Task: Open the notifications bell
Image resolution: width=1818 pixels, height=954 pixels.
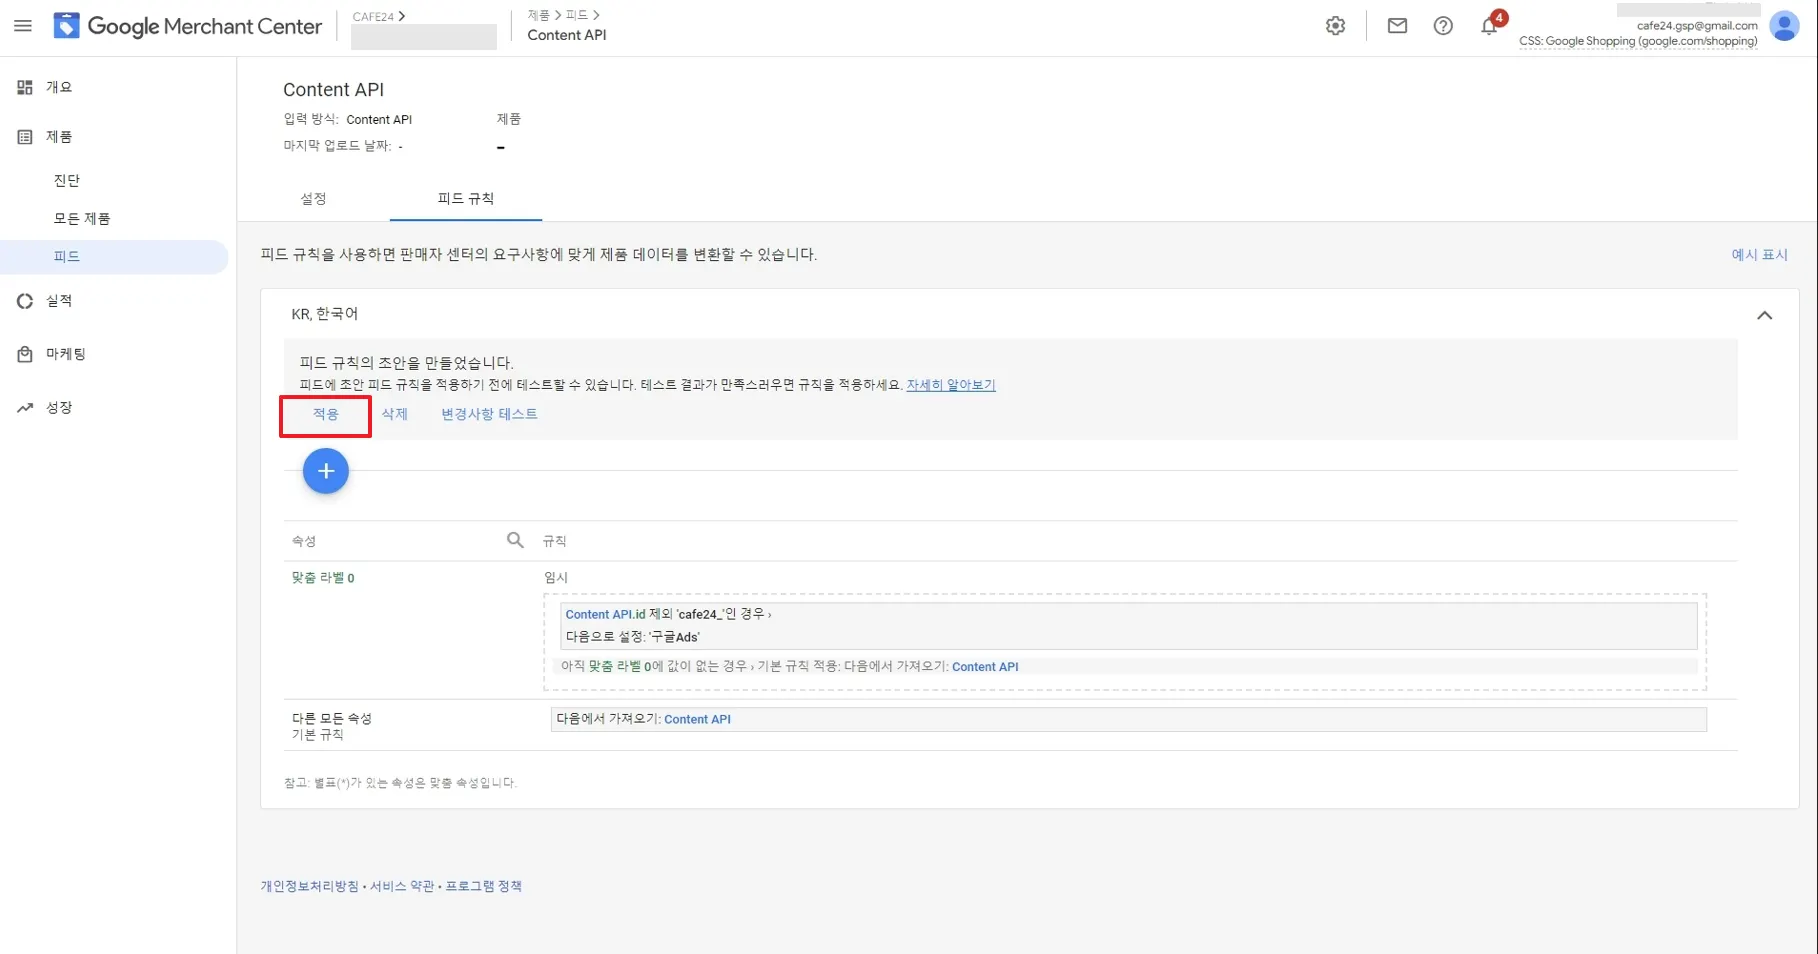Action: pyautogui.click(x=1489, y=26)
